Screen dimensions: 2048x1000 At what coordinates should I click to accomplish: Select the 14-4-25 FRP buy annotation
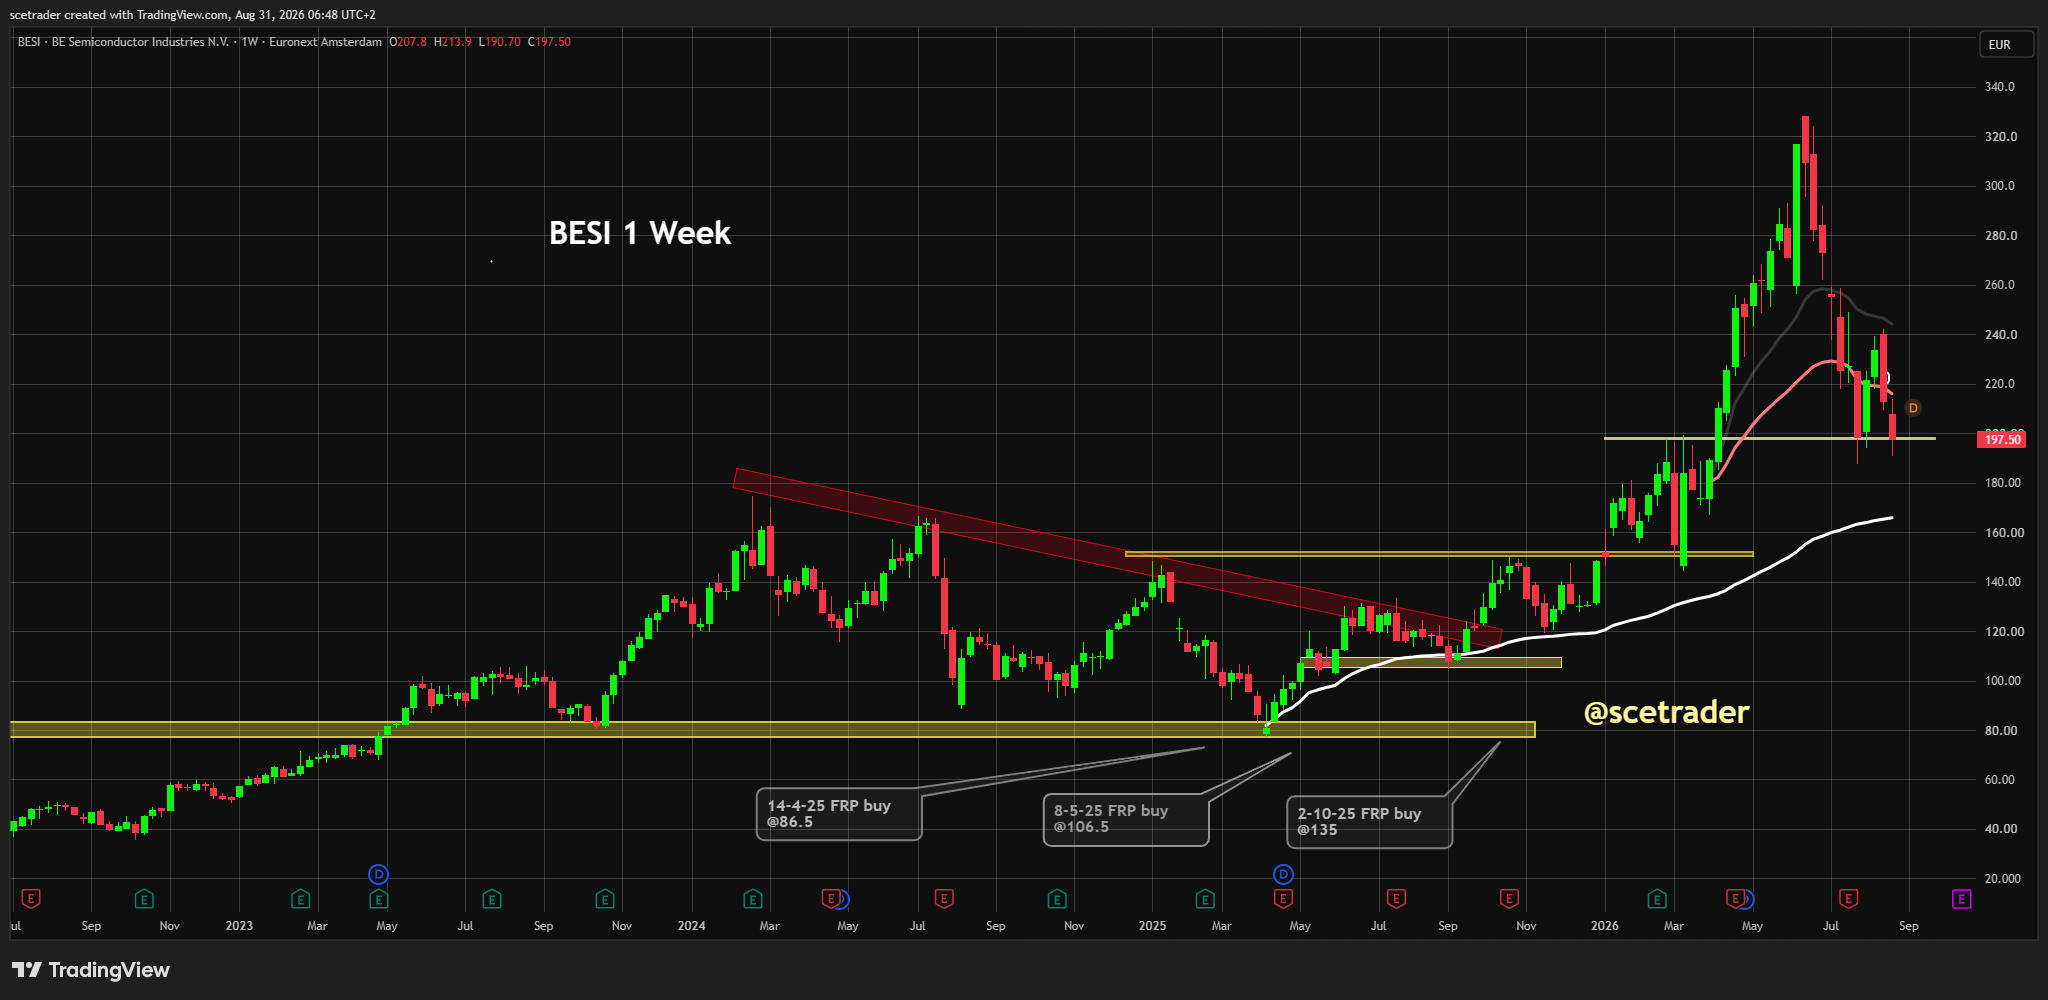tap(838, 814)
